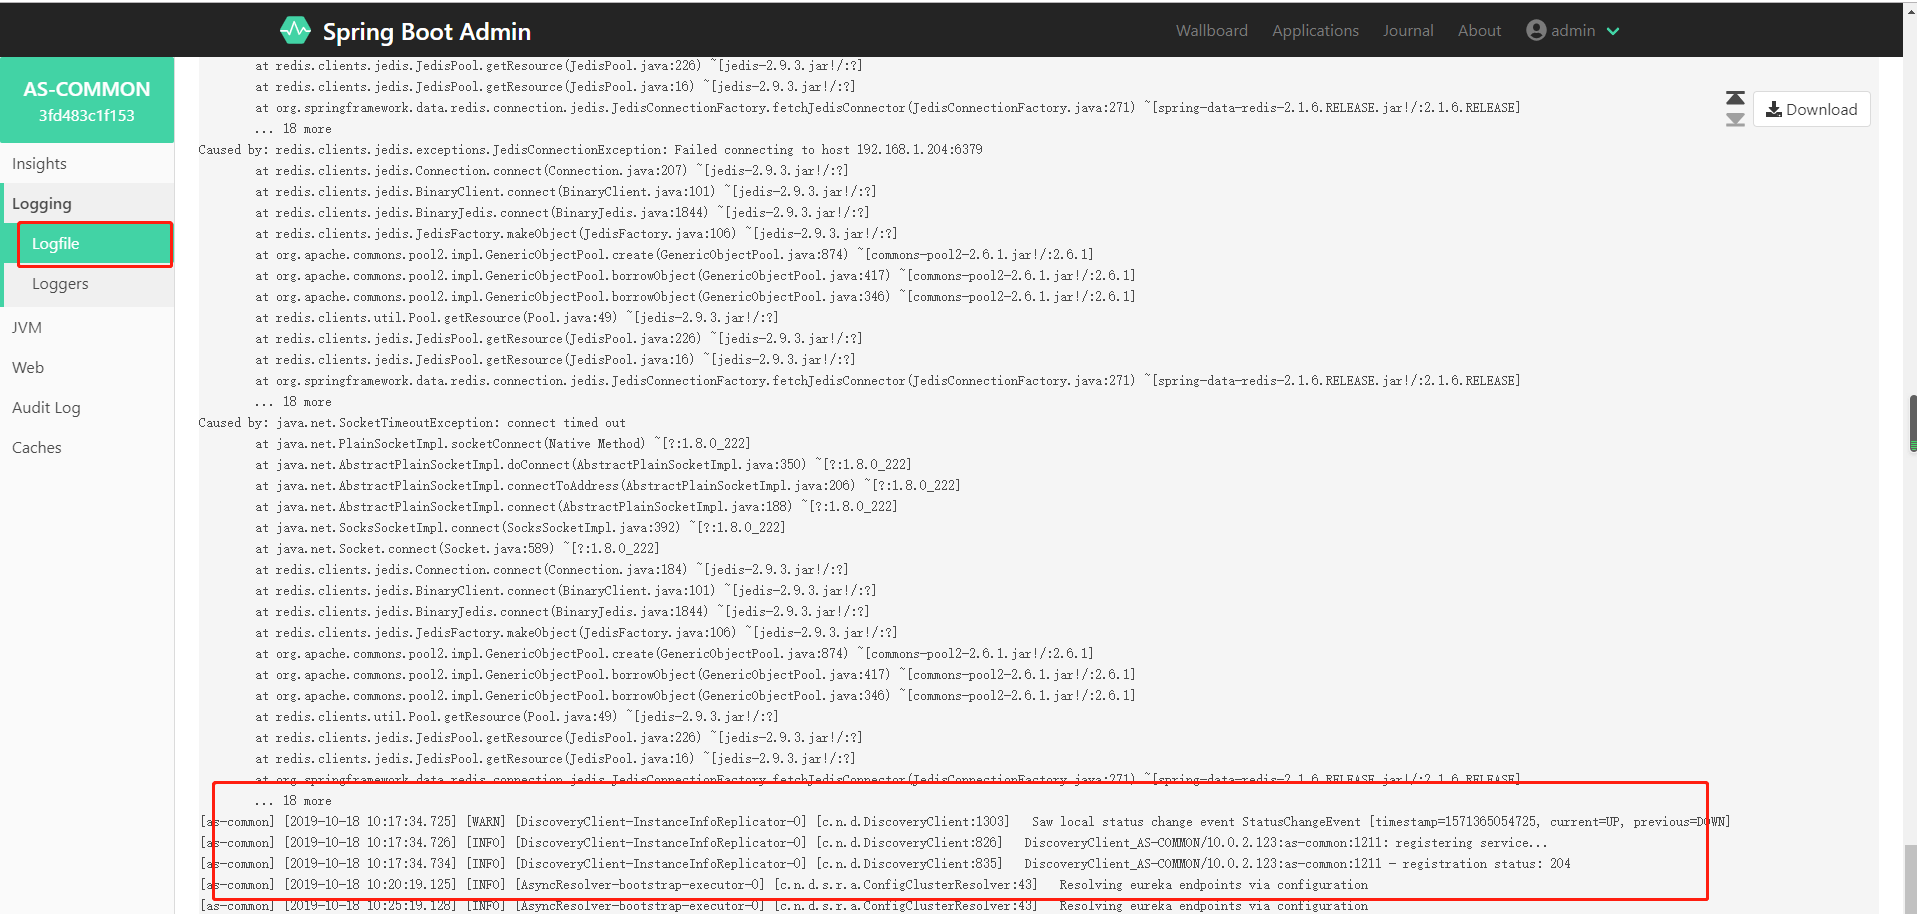Click the 10:20:19.125 'Resolving eureka endpoints' line

point(784,885)
